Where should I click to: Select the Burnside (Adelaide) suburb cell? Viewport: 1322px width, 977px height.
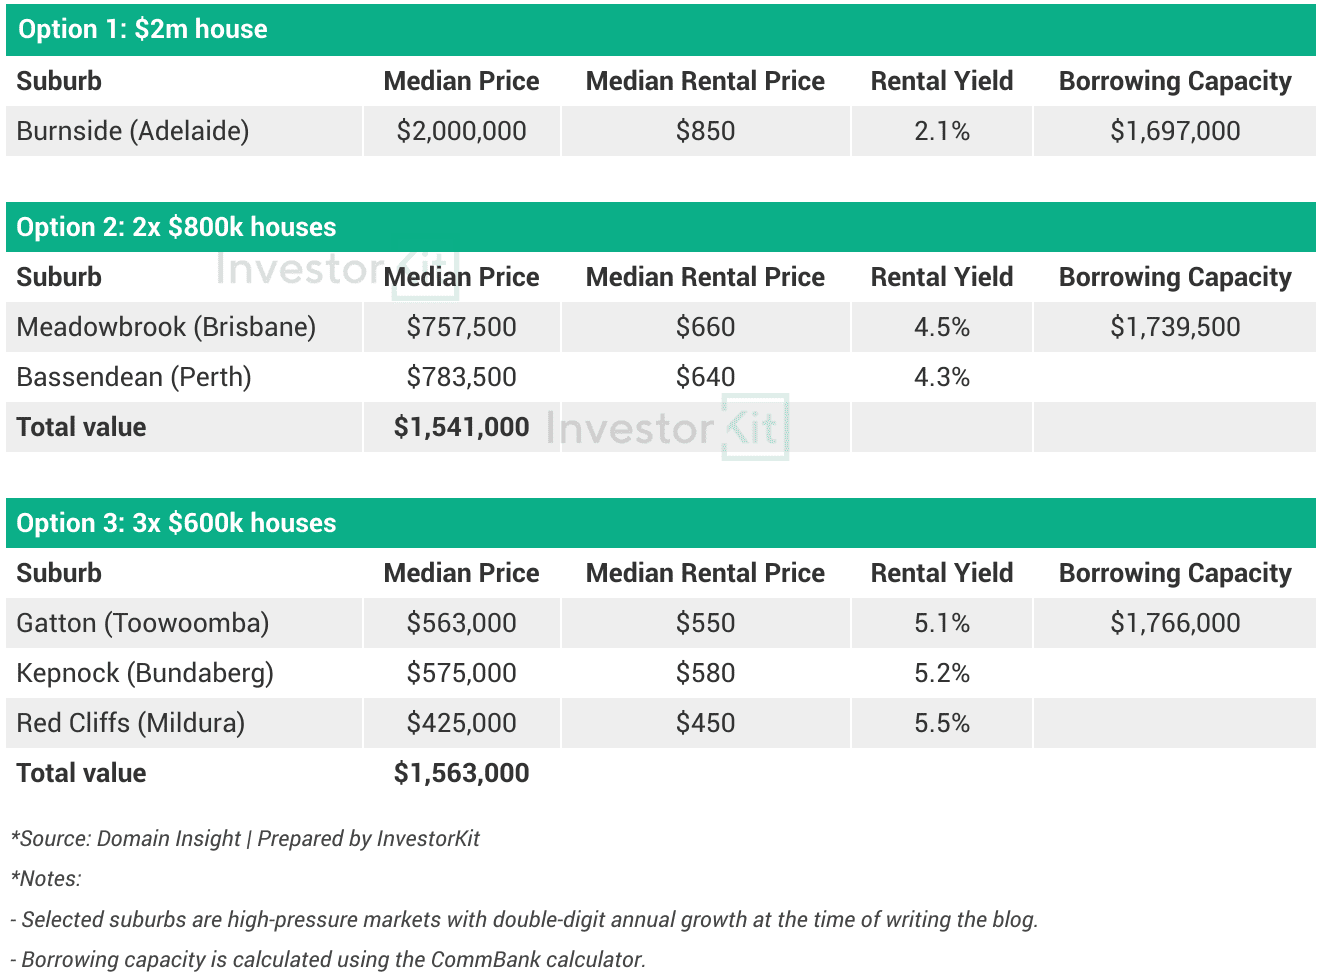pyautogui.click(x=133, y=131)
